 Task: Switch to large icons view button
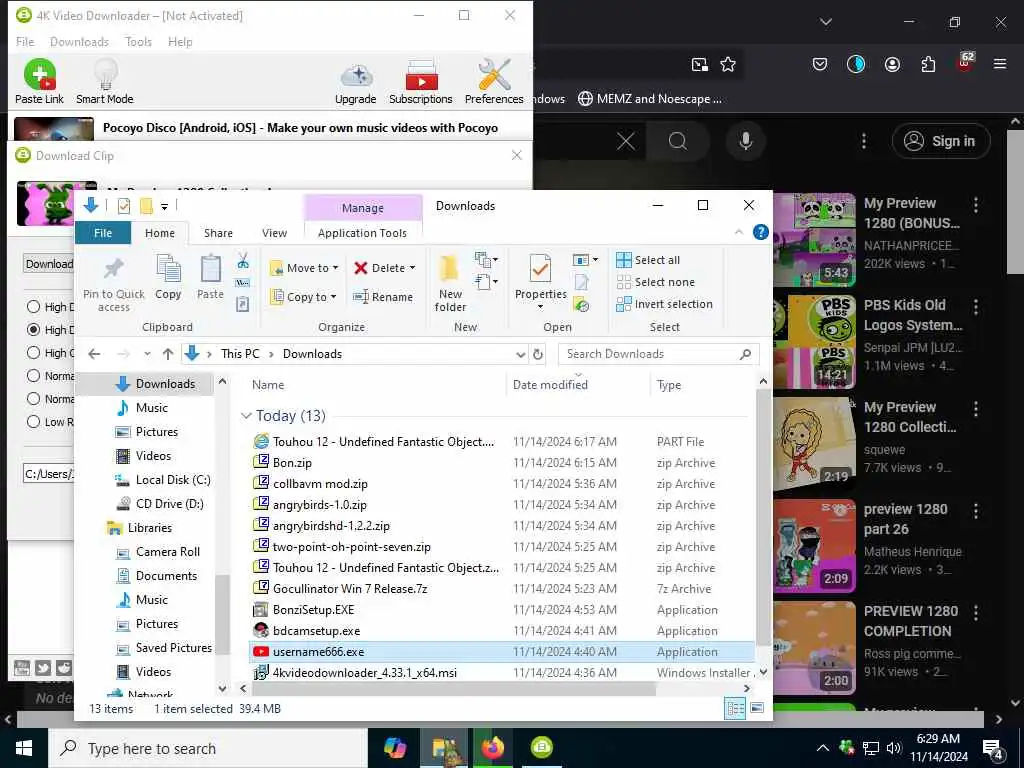tap(757, 709)
